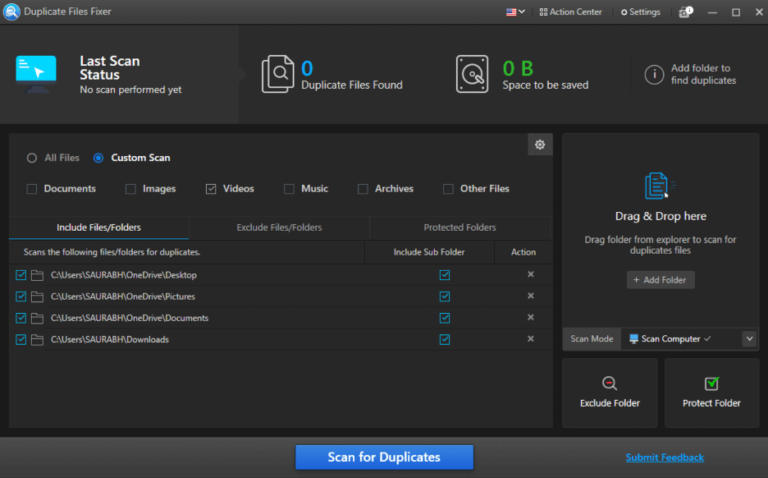
Task: Disable Include Sub Folder for Pictures
Action: click(444, 296)
